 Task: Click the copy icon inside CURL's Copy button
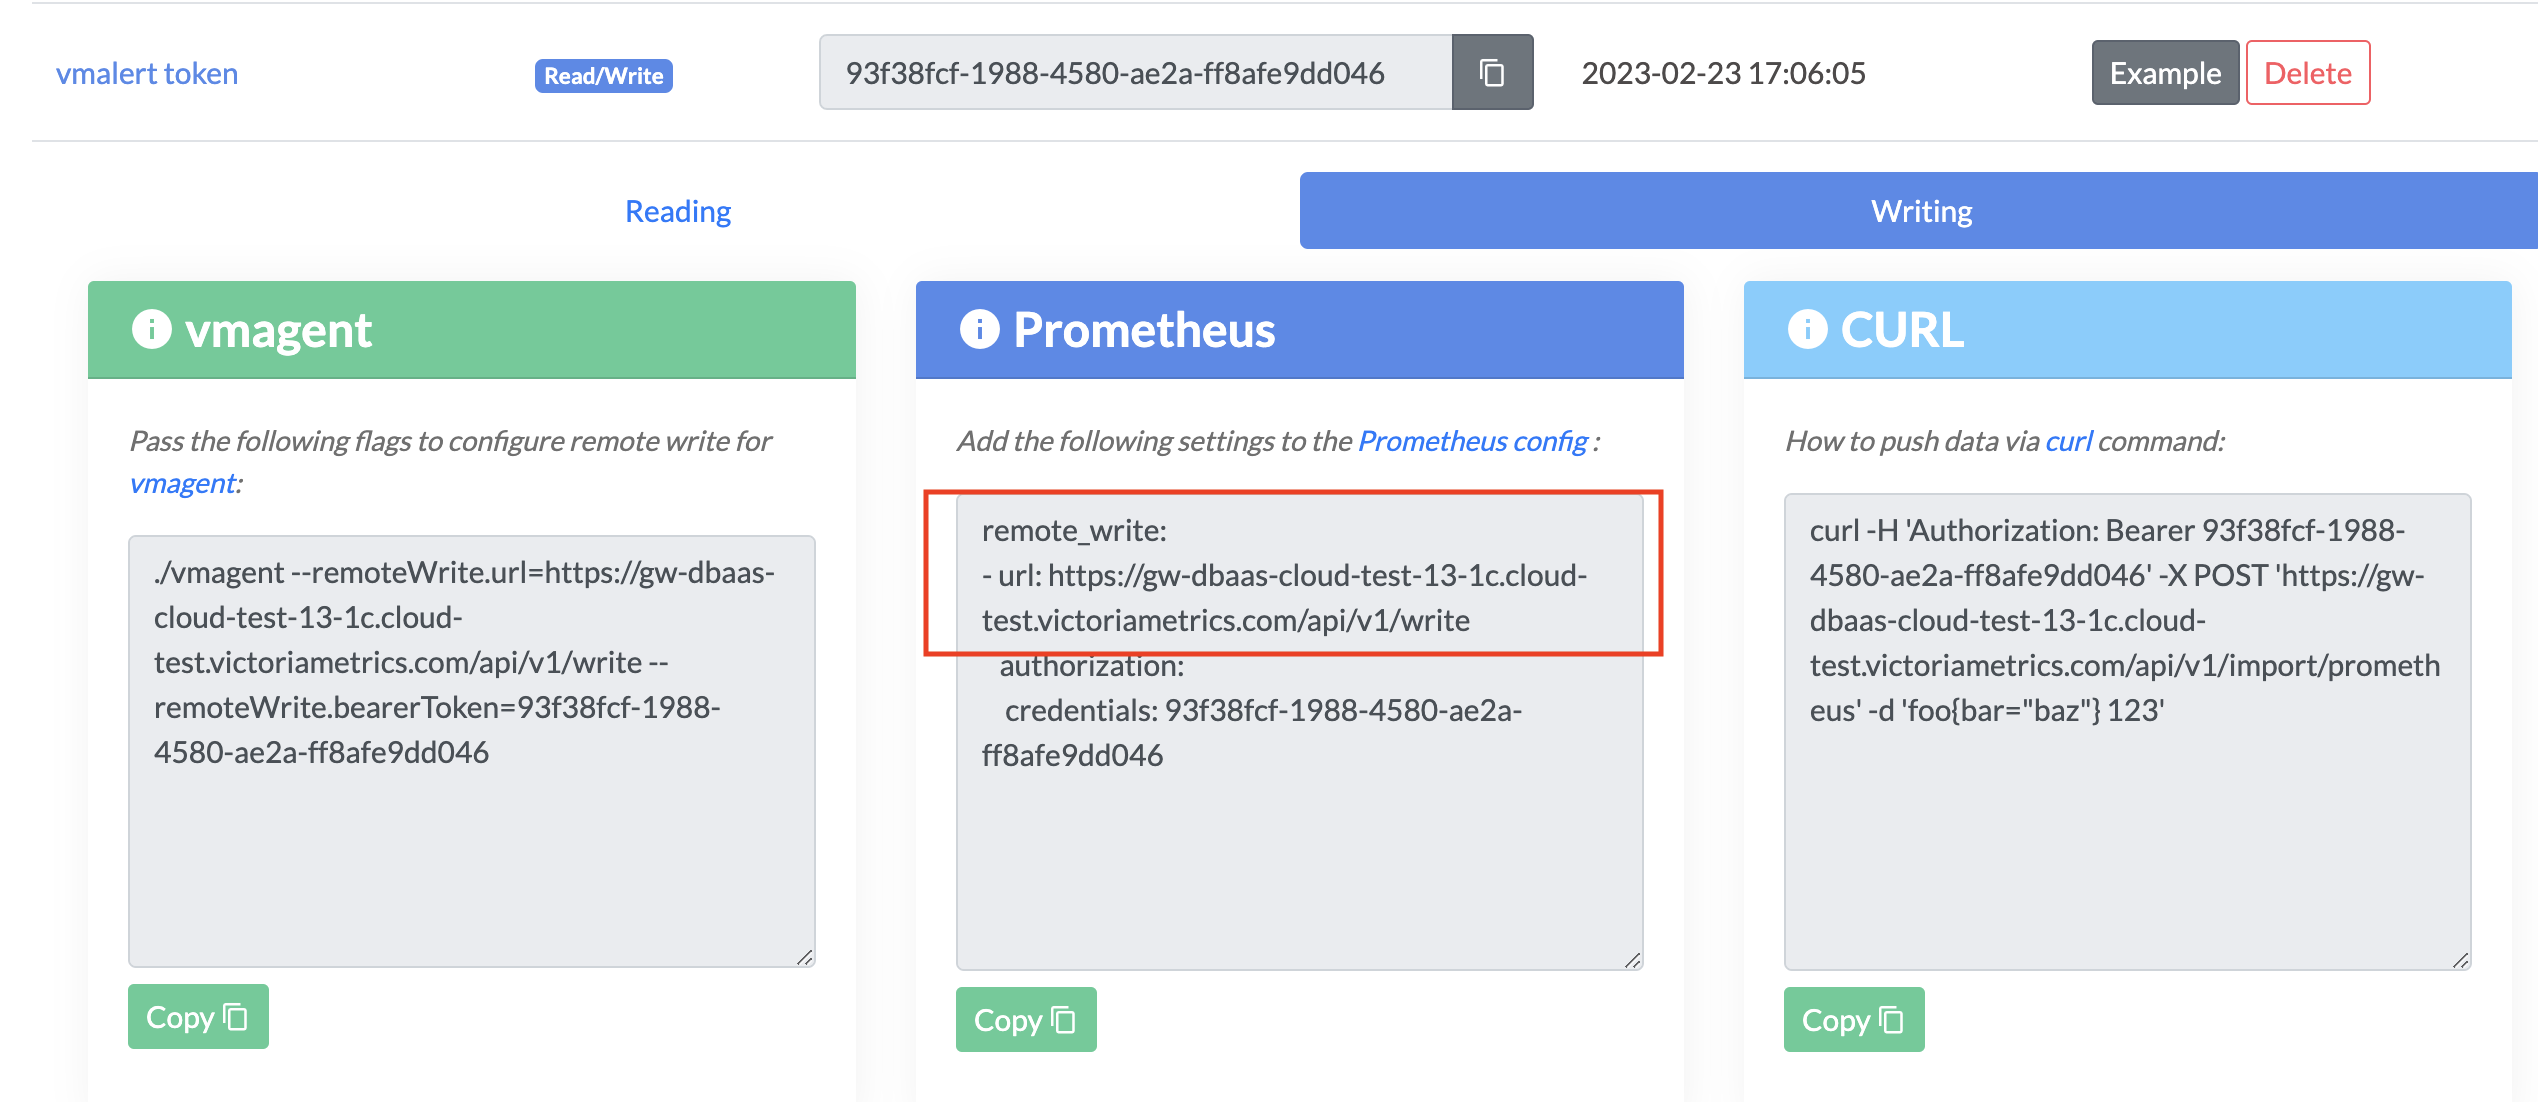1890,1019
